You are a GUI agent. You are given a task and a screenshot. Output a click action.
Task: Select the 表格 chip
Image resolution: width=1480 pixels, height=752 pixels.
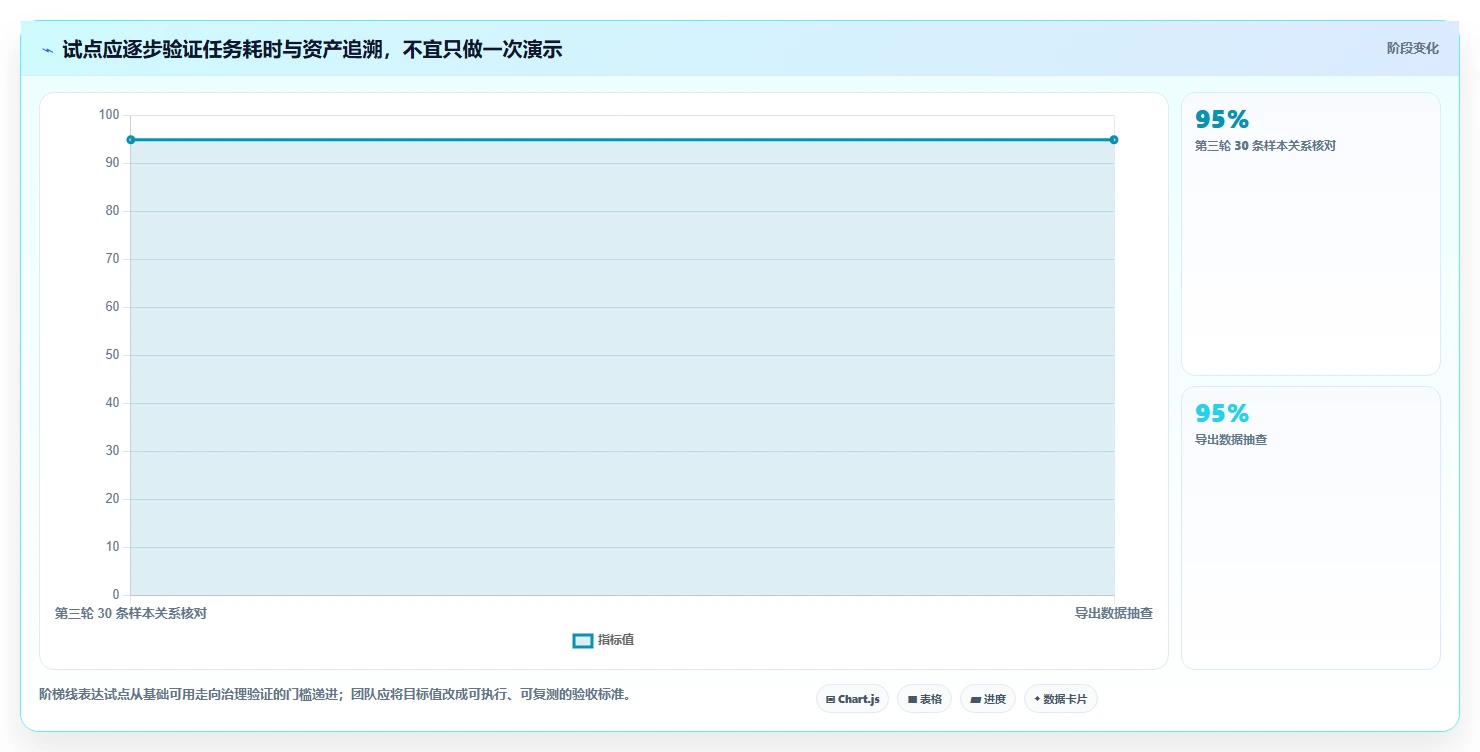(x=924, y=699)
